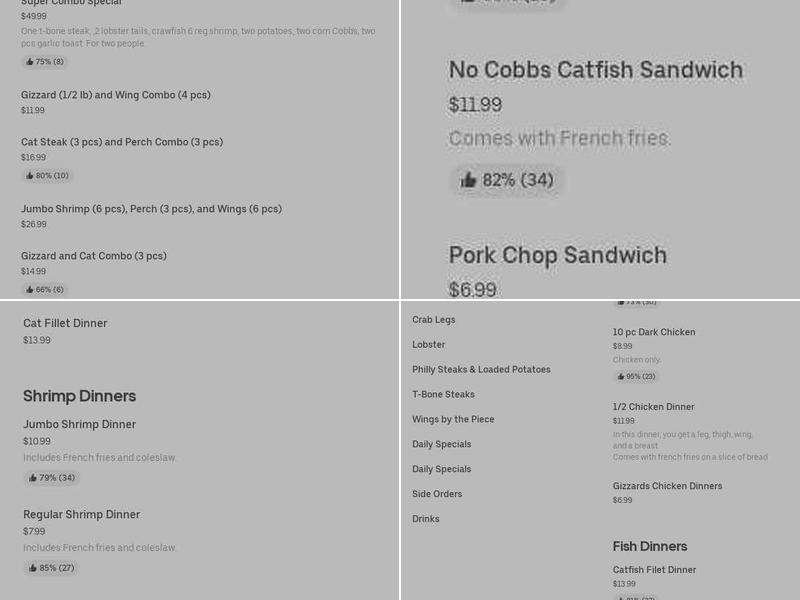Select Crab Legs from the category list
The width and height of the screenshot is (800, 600).
click(431, 320)
